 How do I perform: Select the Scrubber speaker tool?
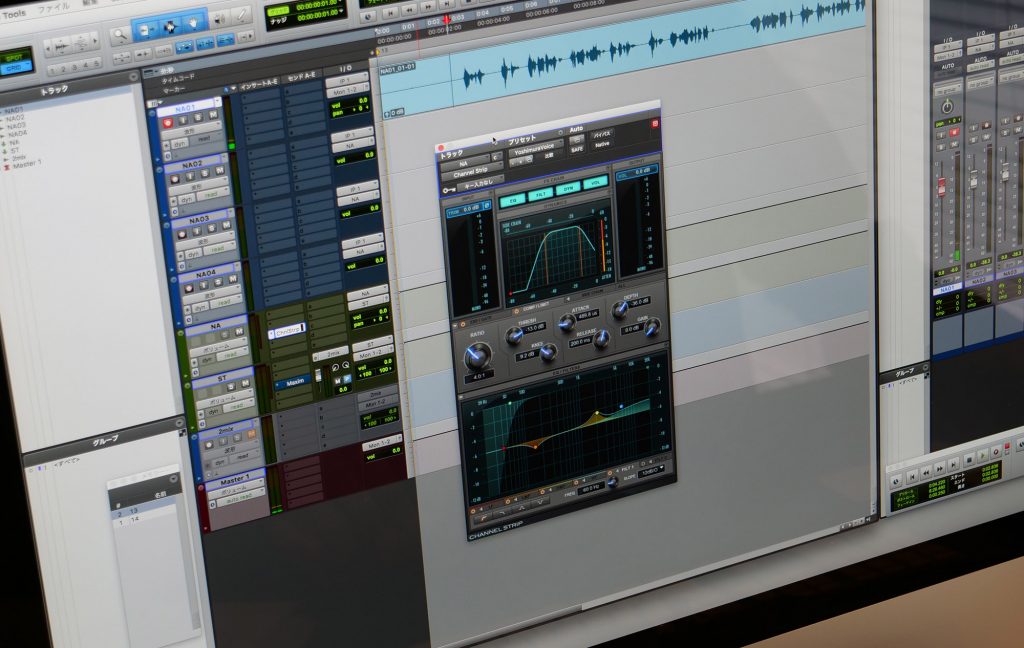tap(219, 19)
